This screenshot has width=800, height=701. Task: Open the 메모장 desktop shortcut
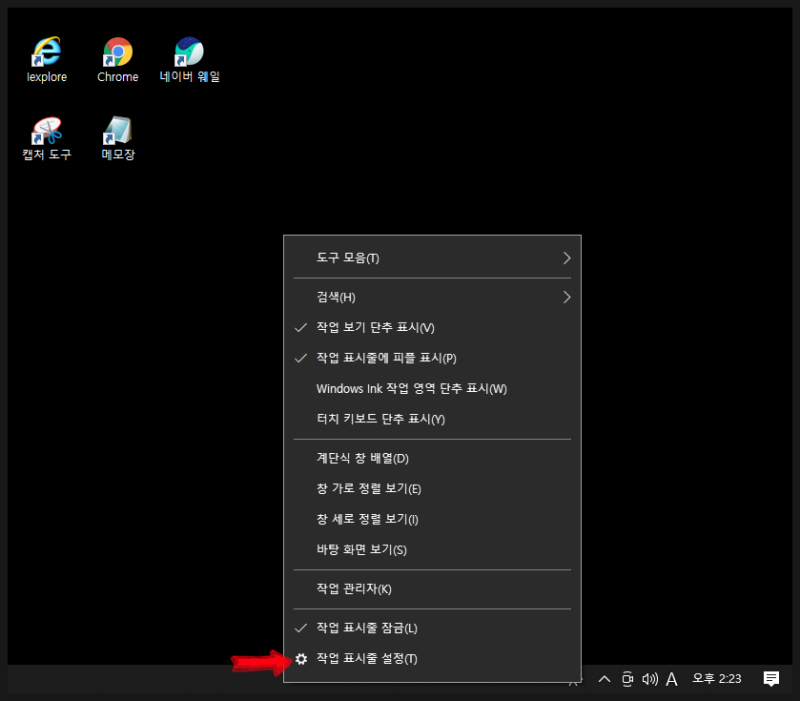pos(117,138)
